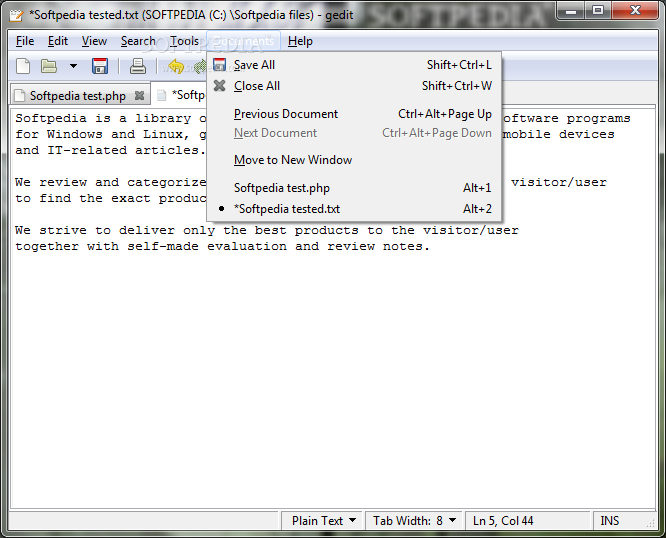Viewport: 666px width, 538px height.
Task: Click the Open file folder icon
Action: (49, 66)
